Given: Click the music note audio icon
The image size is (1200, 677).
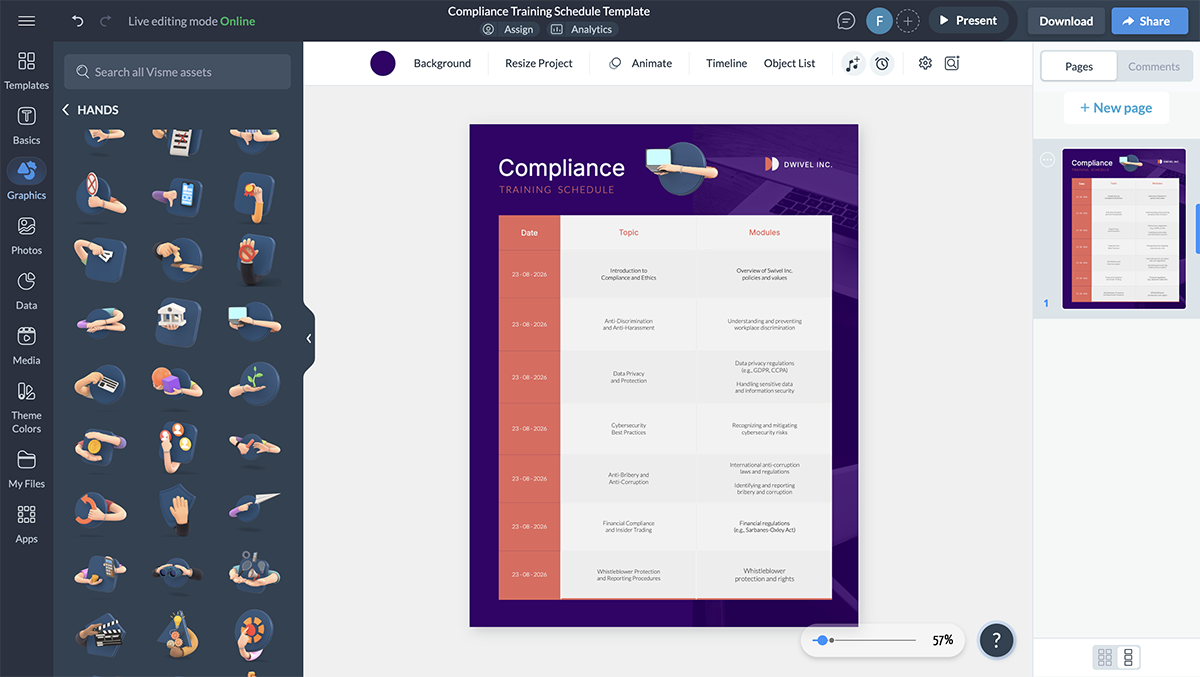Looking at the screenshot, I should (852, 63).
